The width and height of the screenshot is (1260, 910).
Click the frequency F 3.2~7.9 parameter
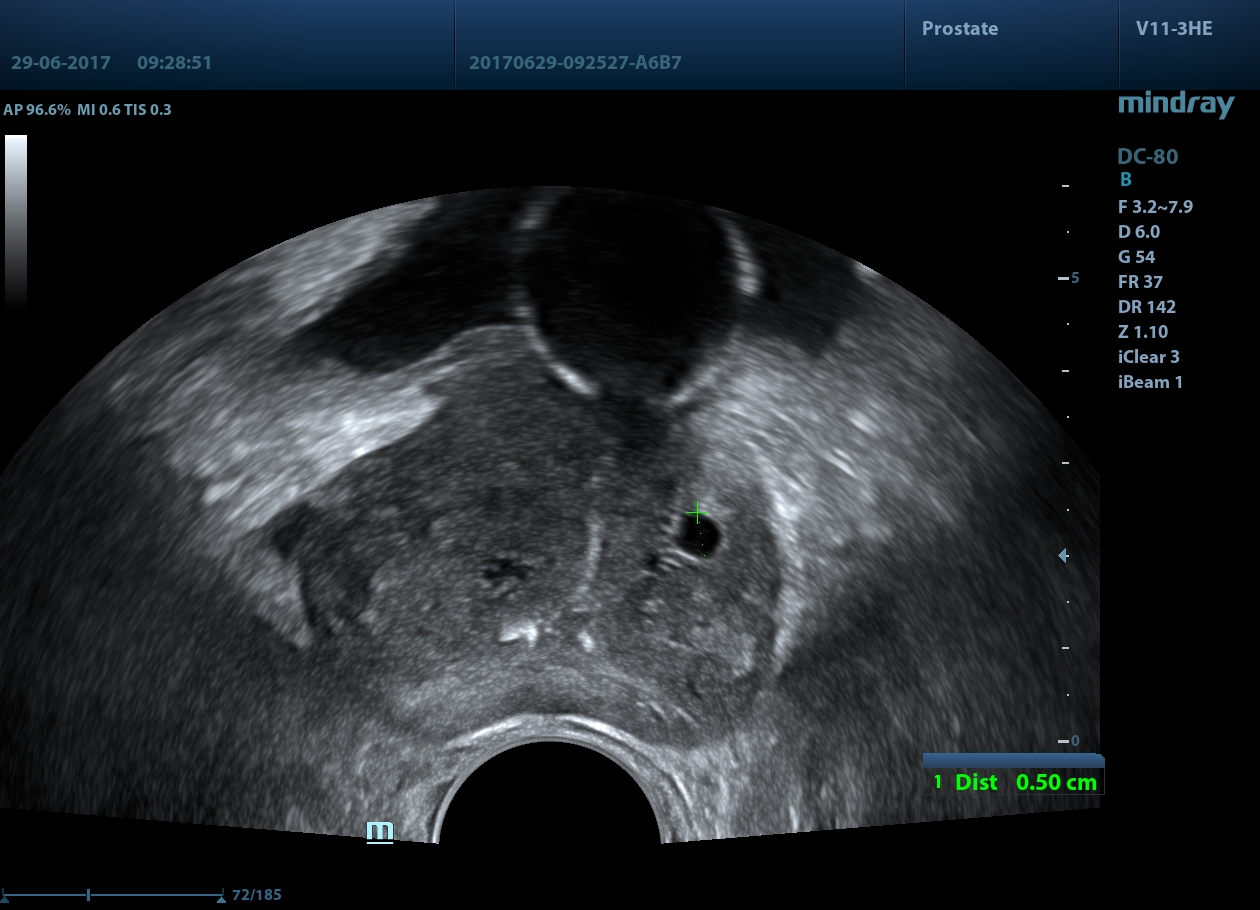[1155, 207]
